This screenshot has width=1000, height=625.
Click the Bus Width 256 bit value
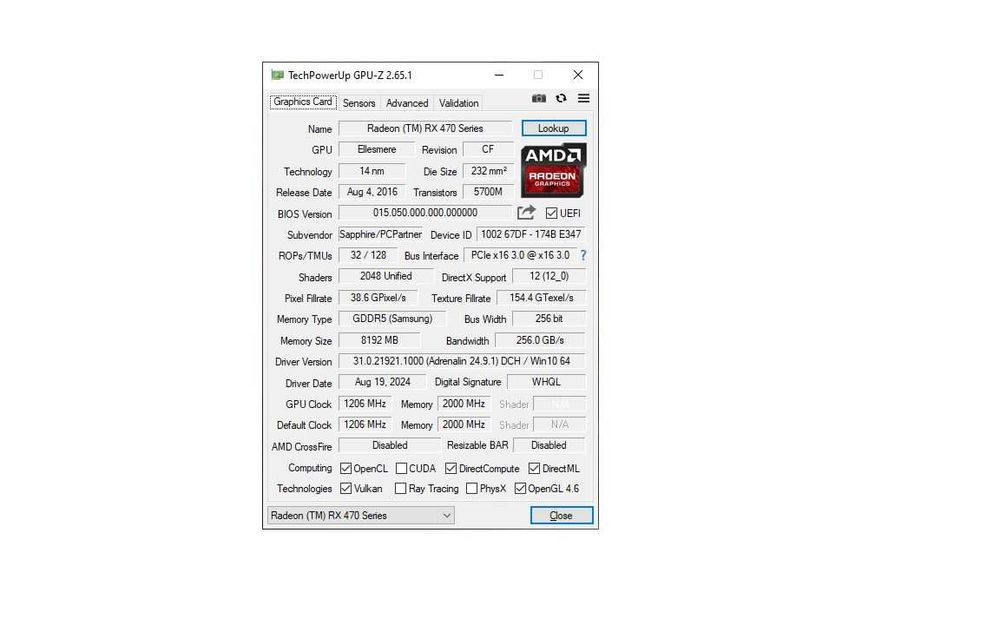549,318
